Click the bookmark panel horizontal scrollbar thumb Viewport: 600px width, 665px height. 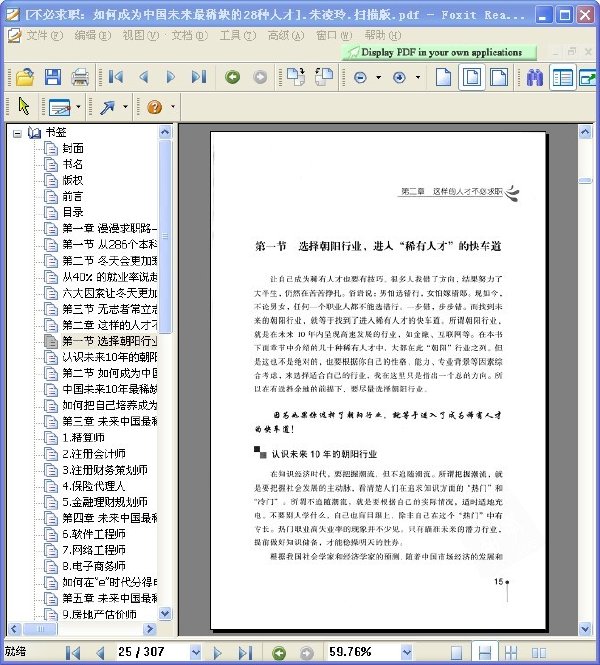(x=41, y=629)
